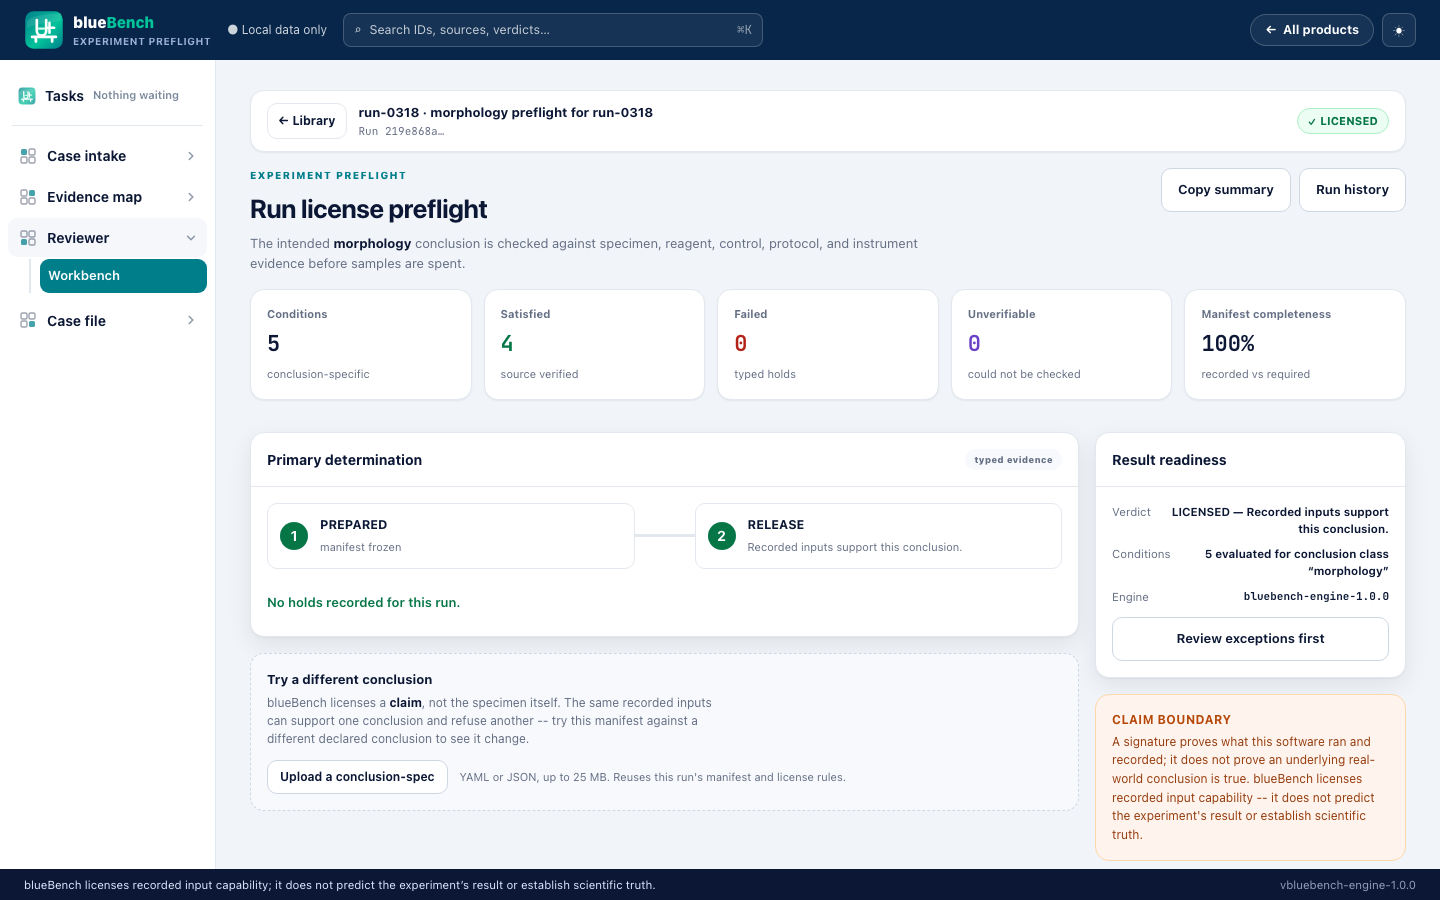Click the Satisfied summary card
The width and height of the screenshot is (1440, 900).
594,345
